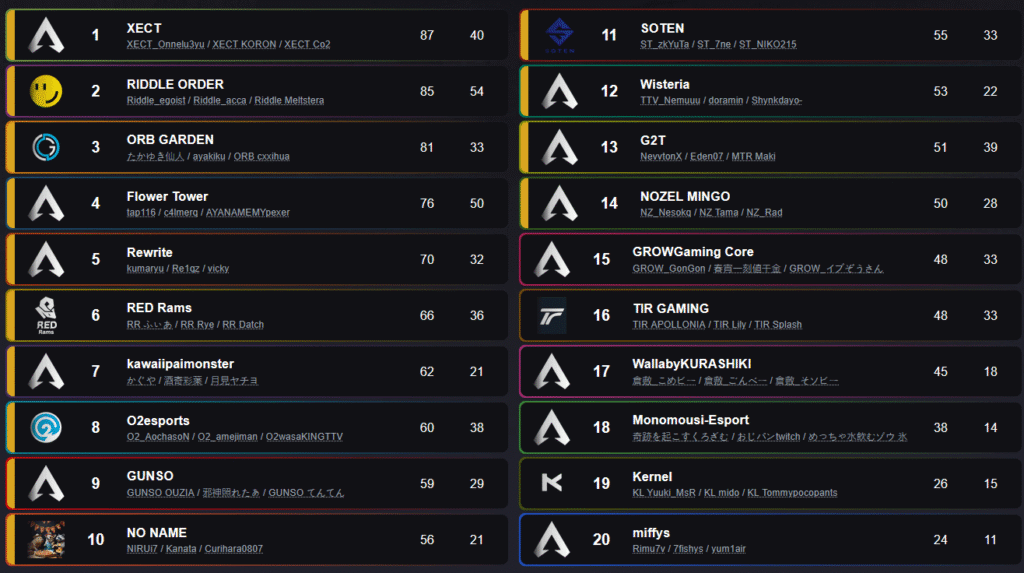Click the Kernel K logo
Viewport: 1024px width, 573px height.
tap(552, 483)
